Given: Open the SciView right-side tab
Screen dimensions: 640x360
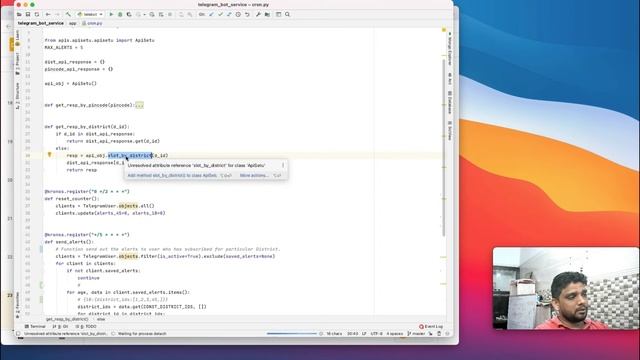Looking at the screenshot, I should (x=450, y=131).
